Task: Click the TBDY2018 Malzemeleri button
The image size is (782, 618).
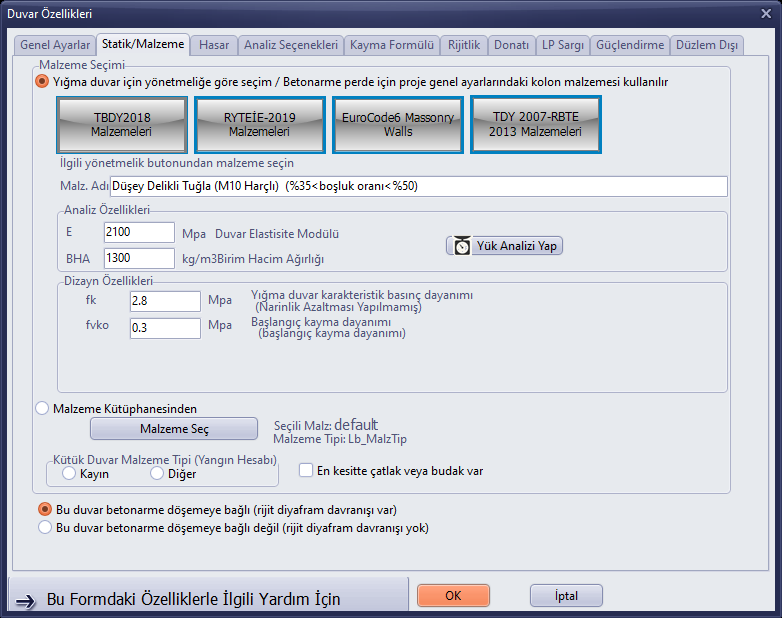Action: 122,125
